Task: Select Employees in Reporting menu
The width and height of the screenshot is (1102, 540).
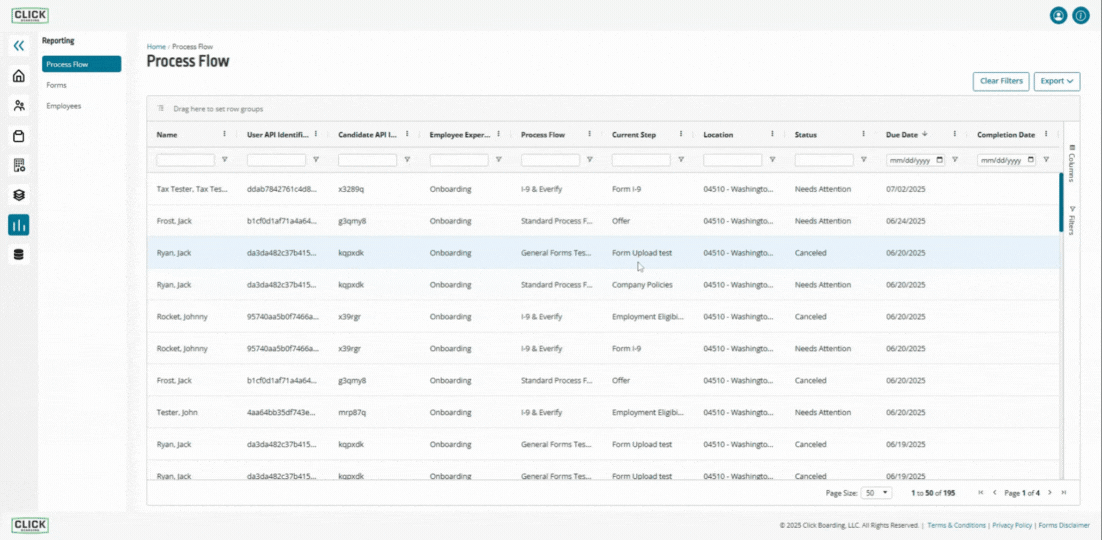Action: pos(63,106)
